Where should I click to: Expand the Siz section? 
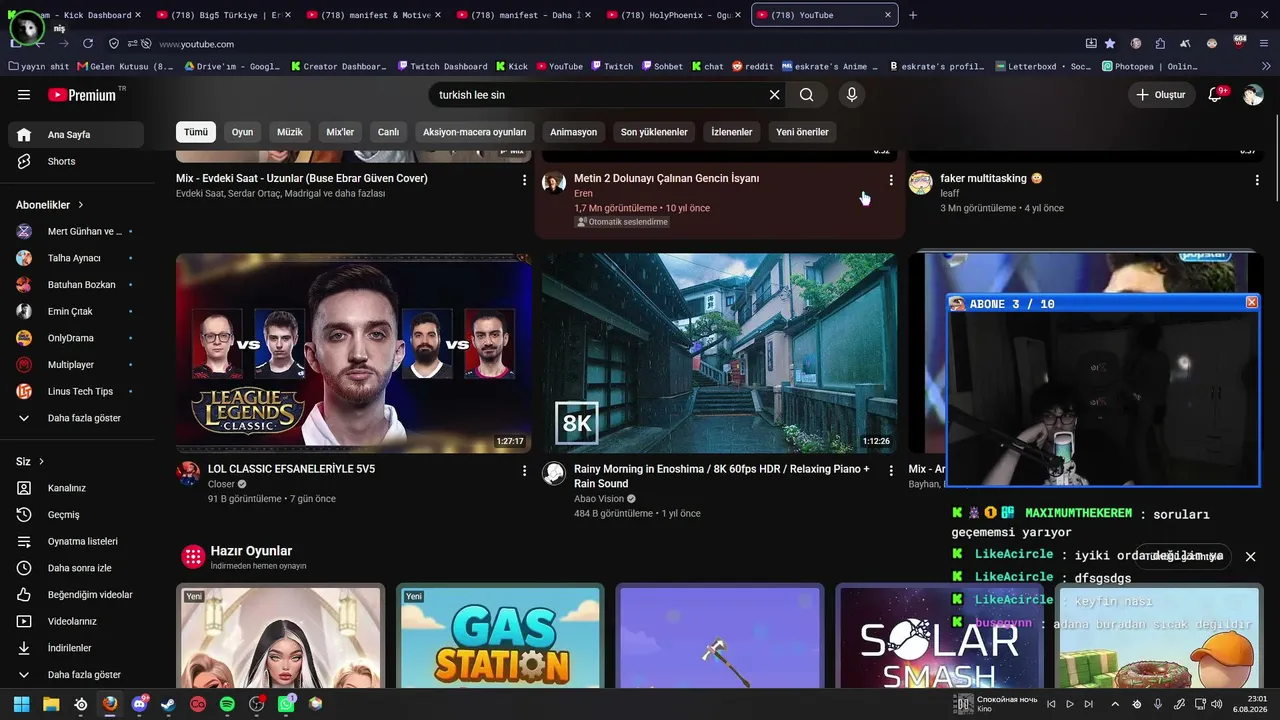[x=31, y=461]
